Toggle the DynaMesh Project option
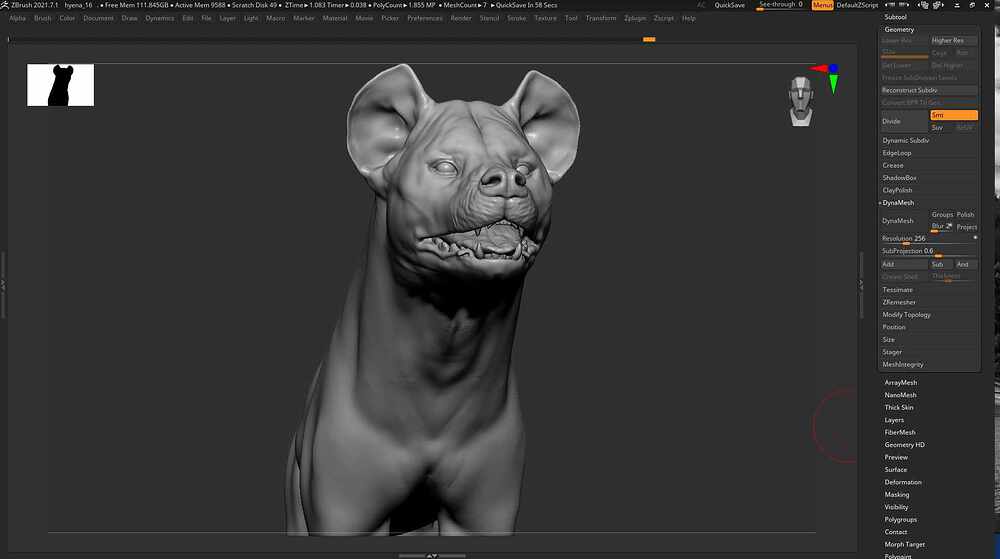 [x=967, y=227]
